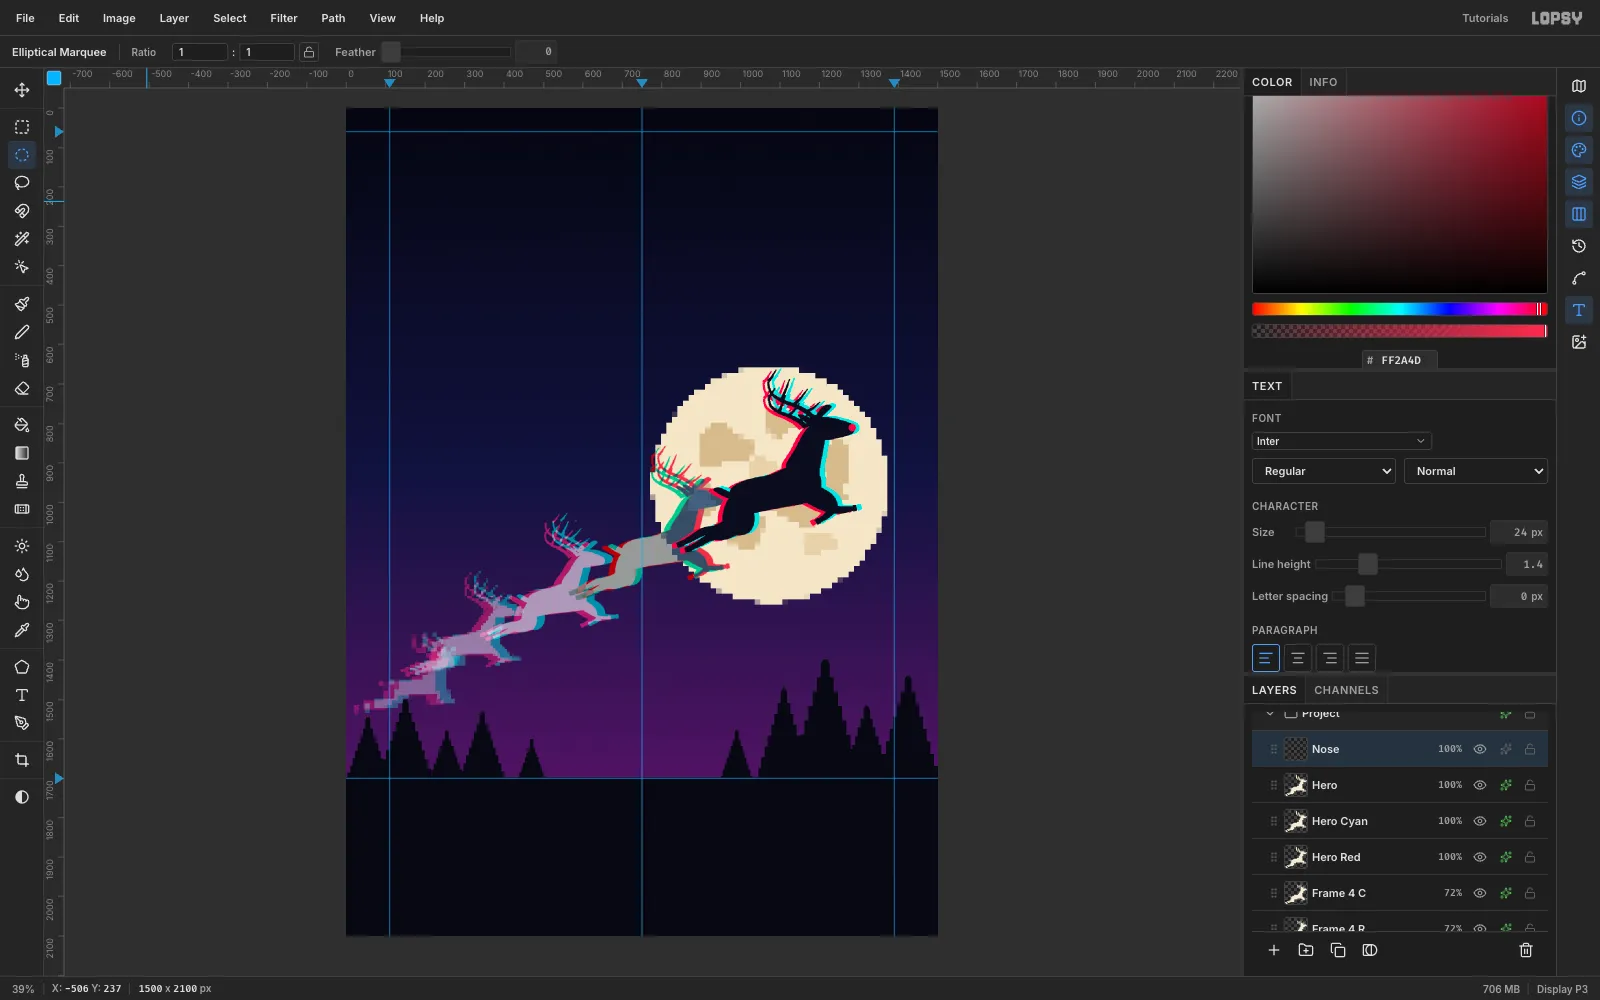The image size is (1600, 1000).
Task: Select the Lasso tool
Action: pyautogui.click(x=22, y=183)
